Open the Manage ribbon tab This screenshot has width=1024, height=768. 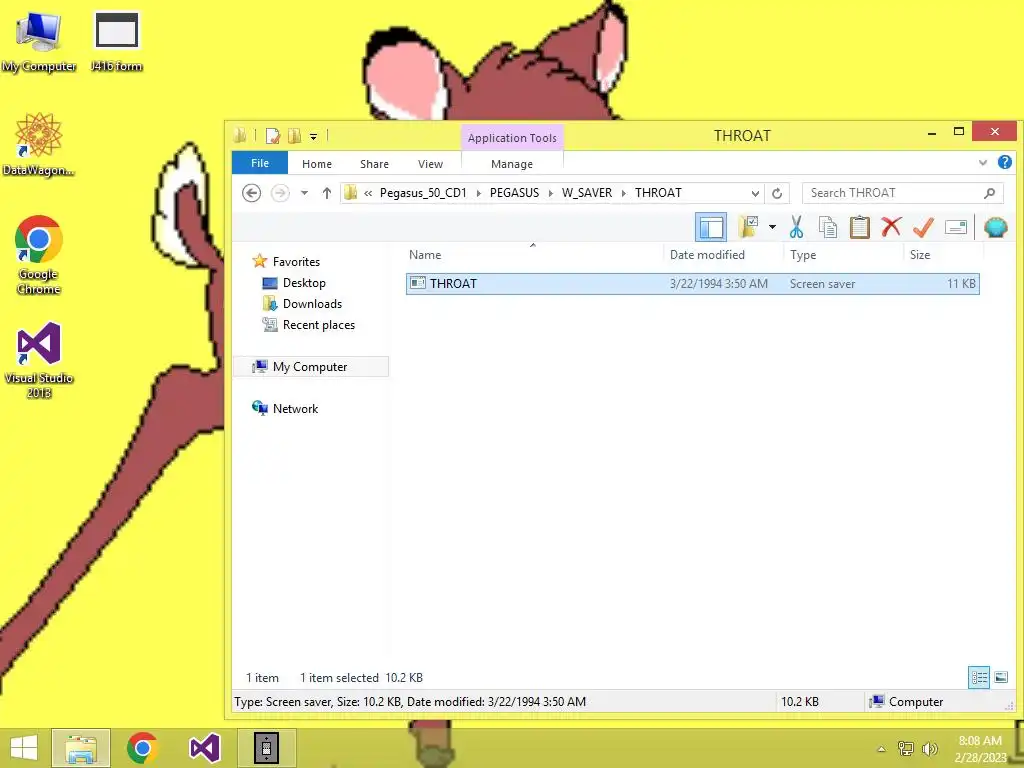click(512, 164)
